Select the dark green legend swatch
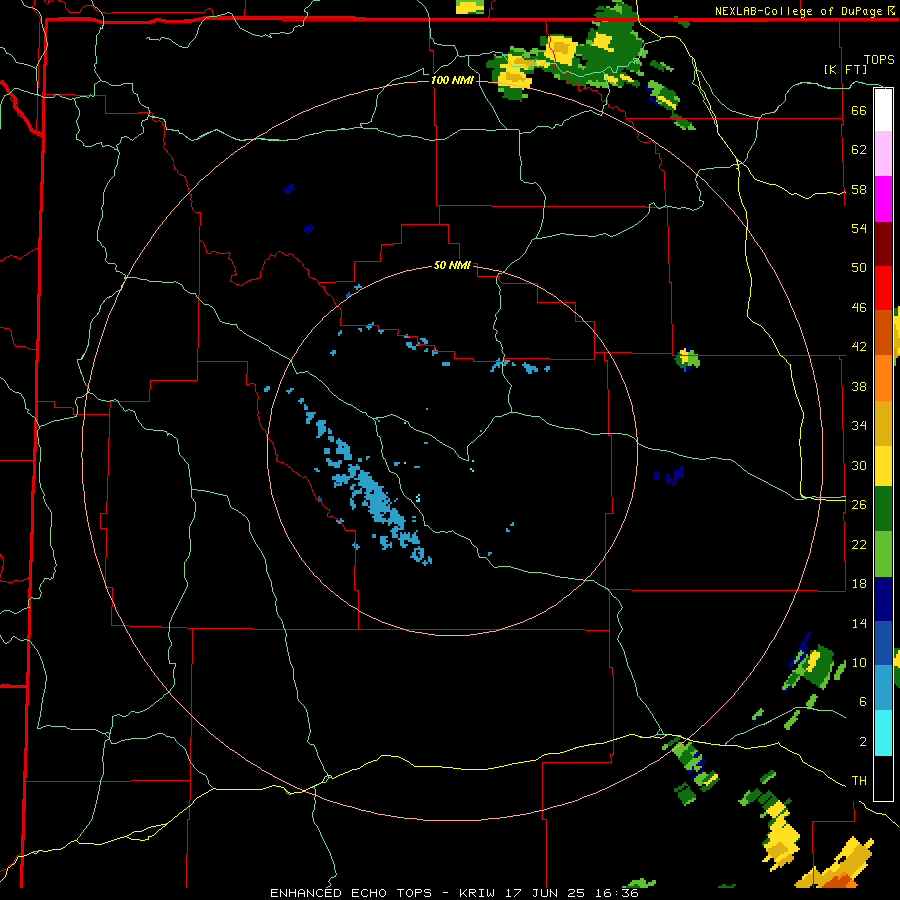Screen dimensions: 900x900 click(x=883, y=509)
